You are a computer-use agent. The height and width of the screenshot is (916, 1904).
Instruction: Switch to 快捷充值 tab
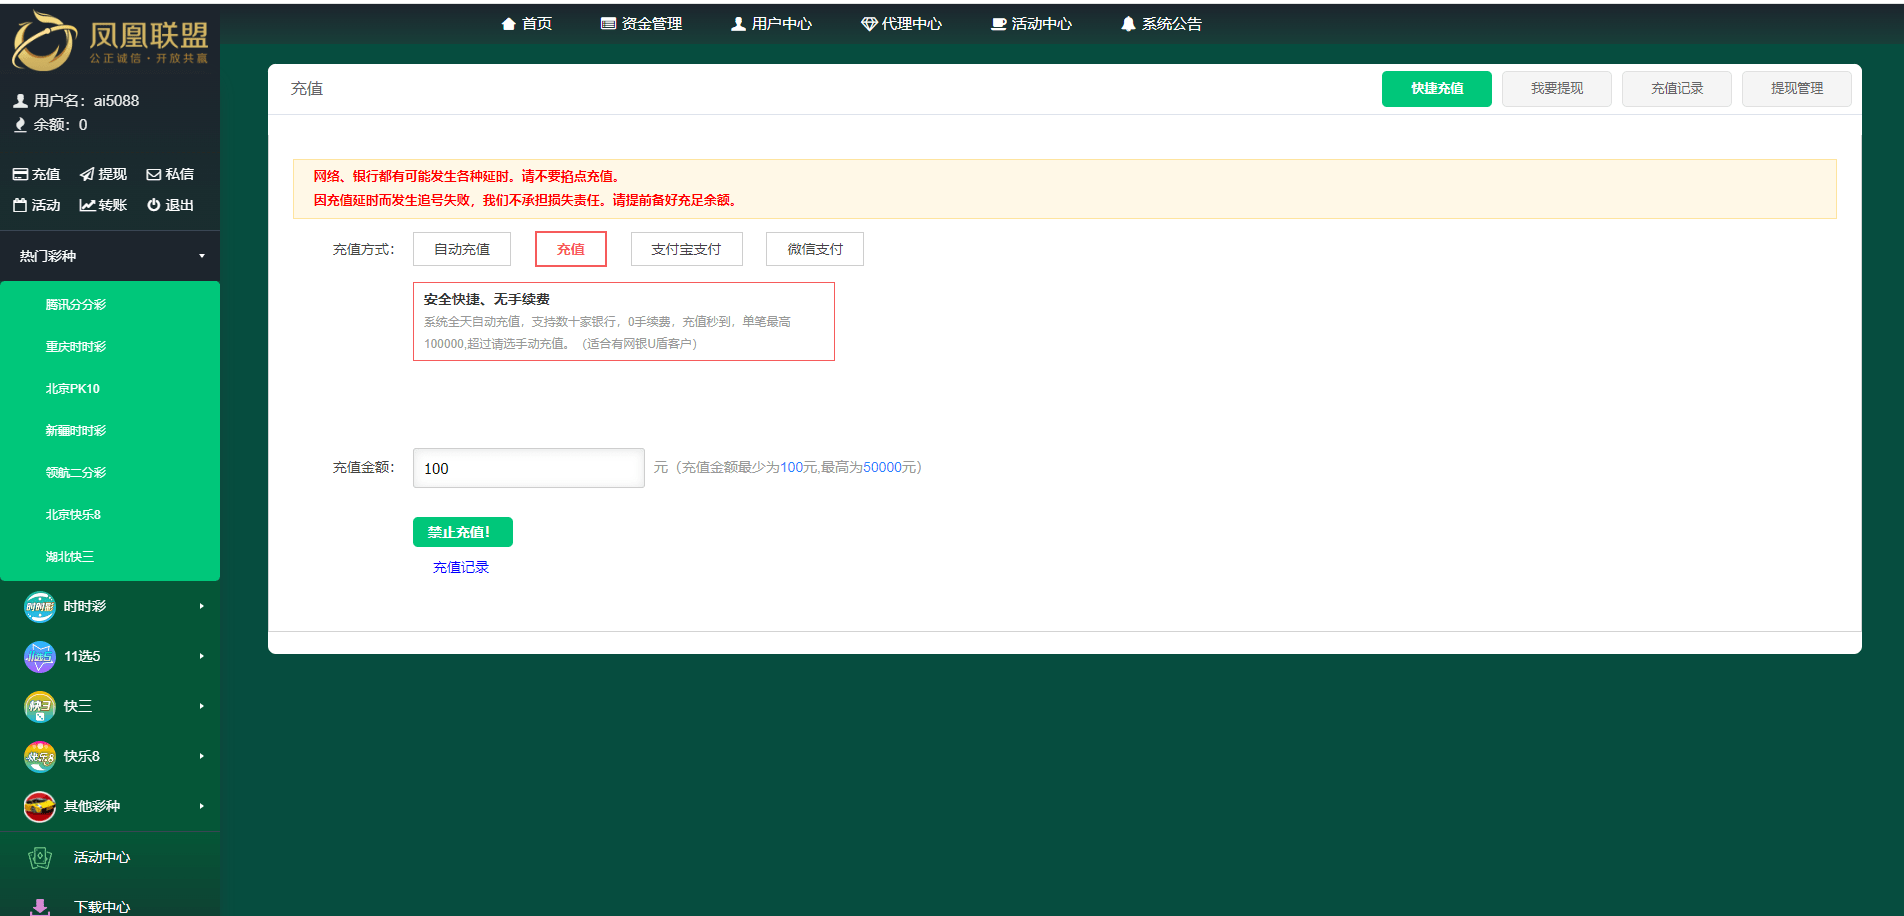pyautogui.click(x=1437, y=89)
